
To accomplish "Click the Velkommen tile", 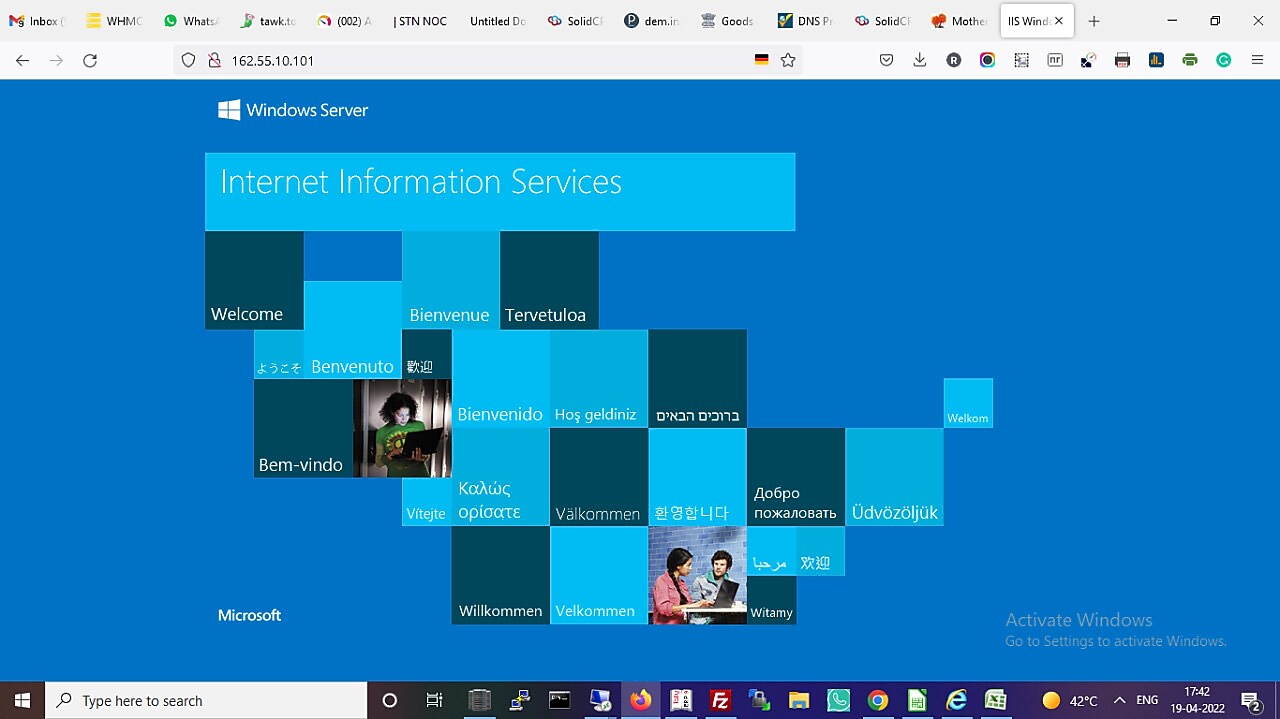I will pos(598,575).
